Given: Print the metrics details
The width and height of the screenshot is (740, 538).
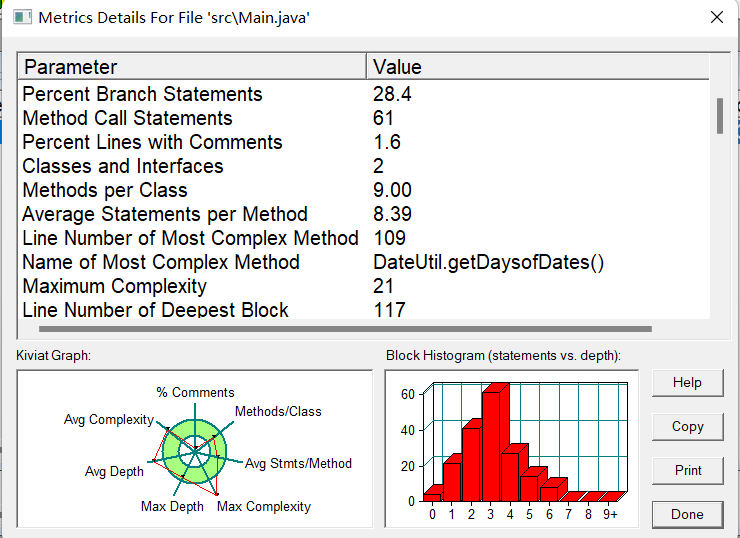Looking at the screenshot, I should 687,471.
